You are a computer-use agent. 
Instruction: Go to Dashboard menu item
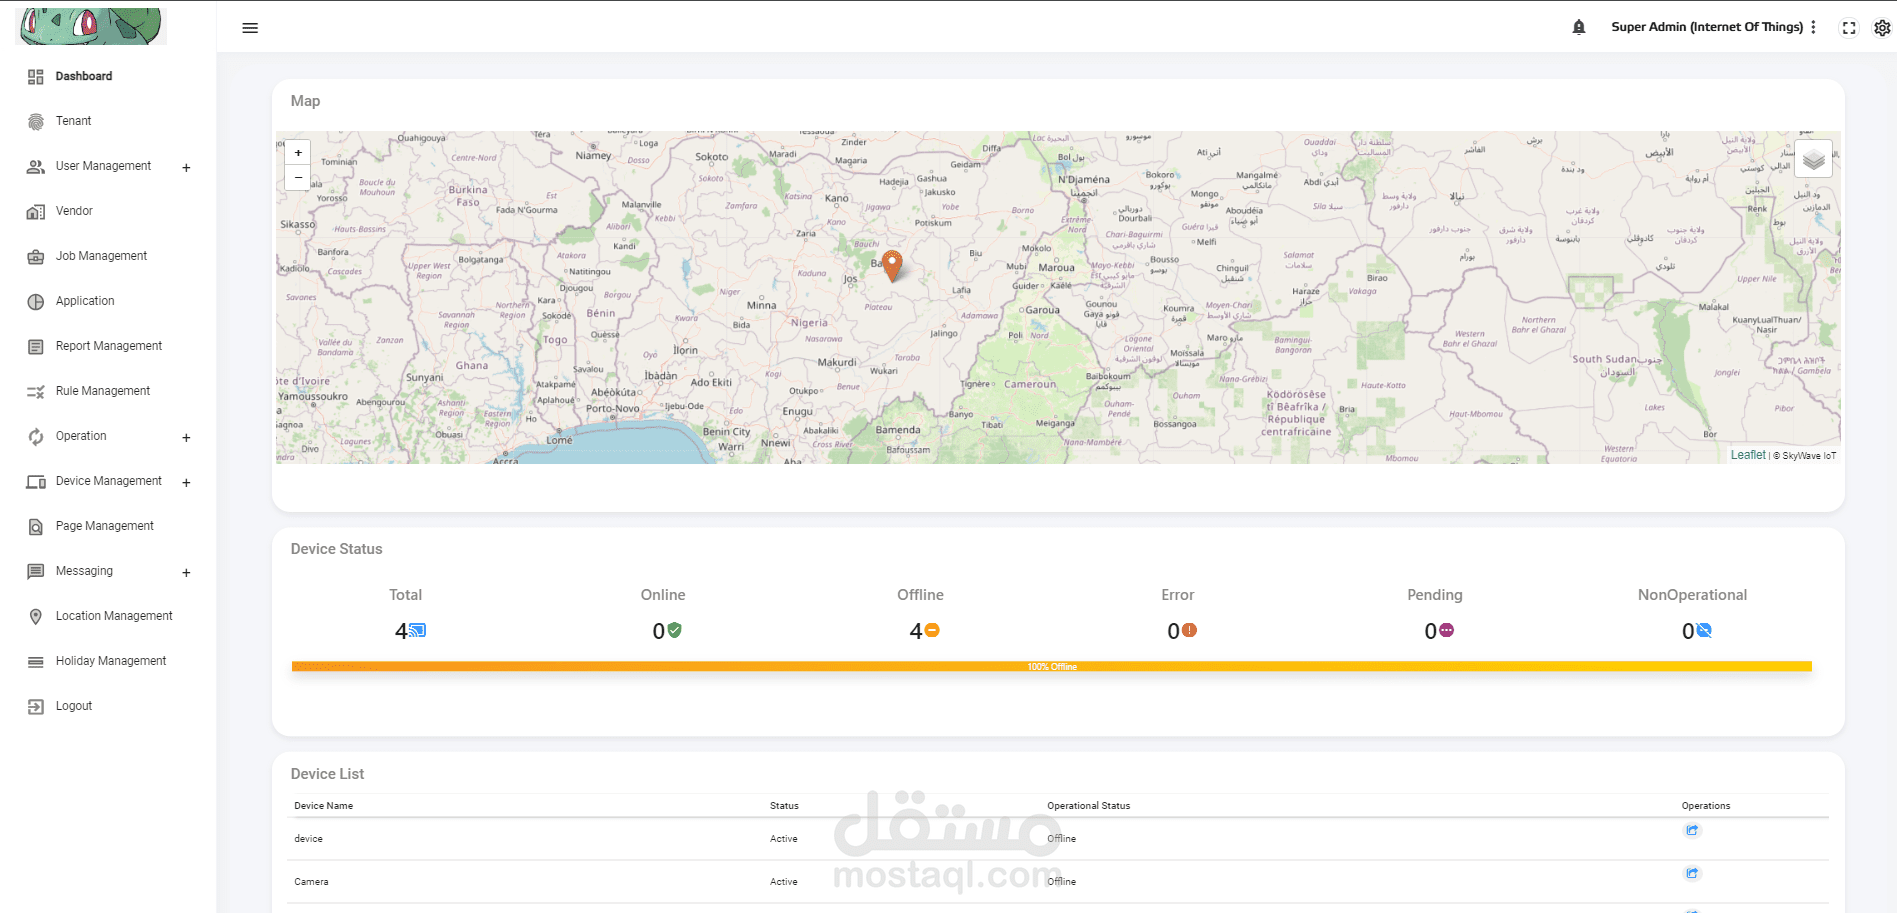click(x=84, y=76)
